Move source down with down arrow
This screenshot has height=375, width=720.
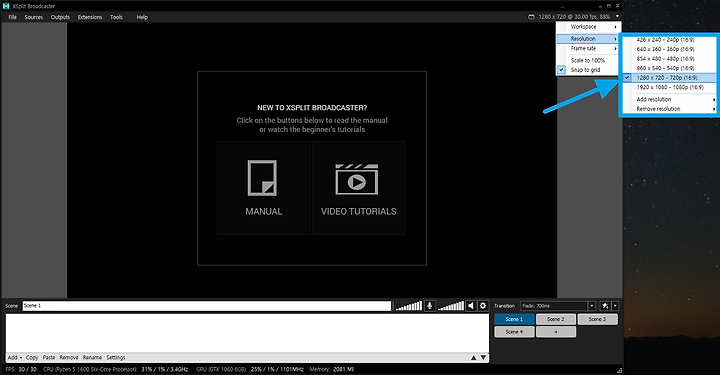click(484, 358)
